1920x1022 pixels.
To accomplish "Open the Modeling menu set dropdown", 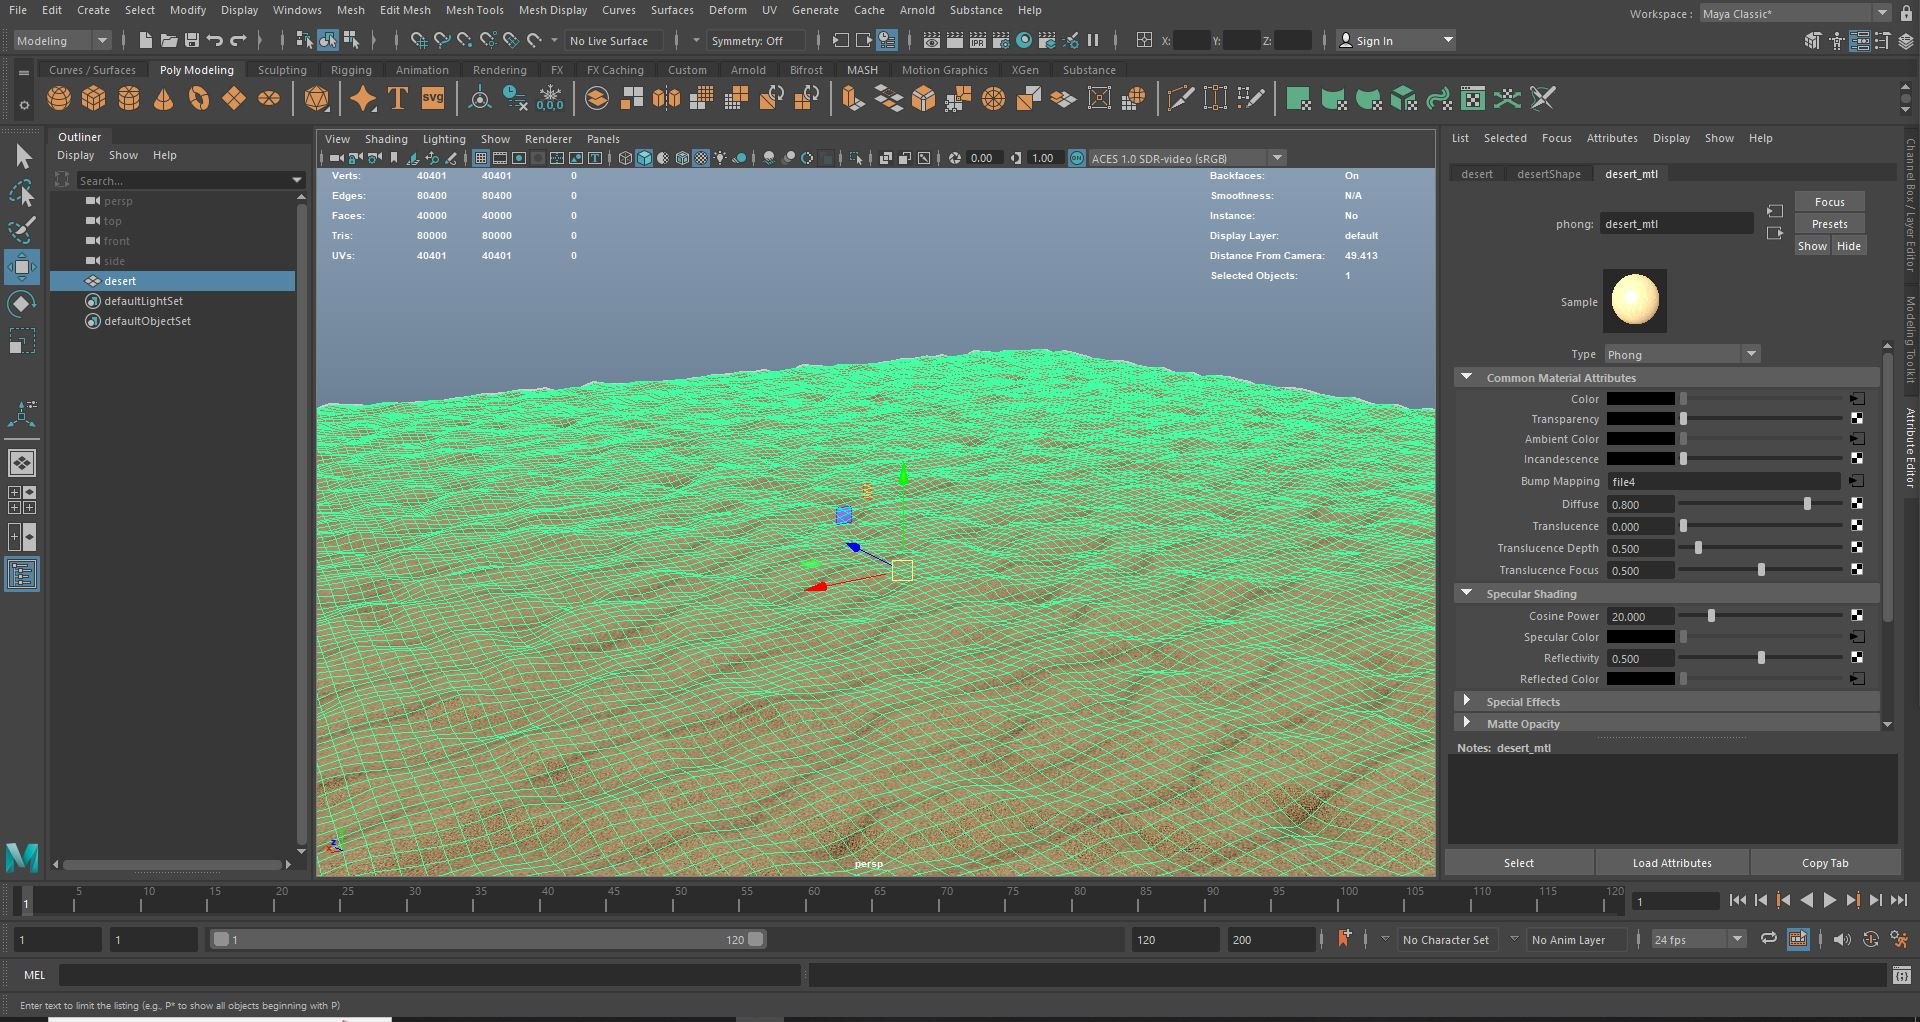I will point(62,40).
